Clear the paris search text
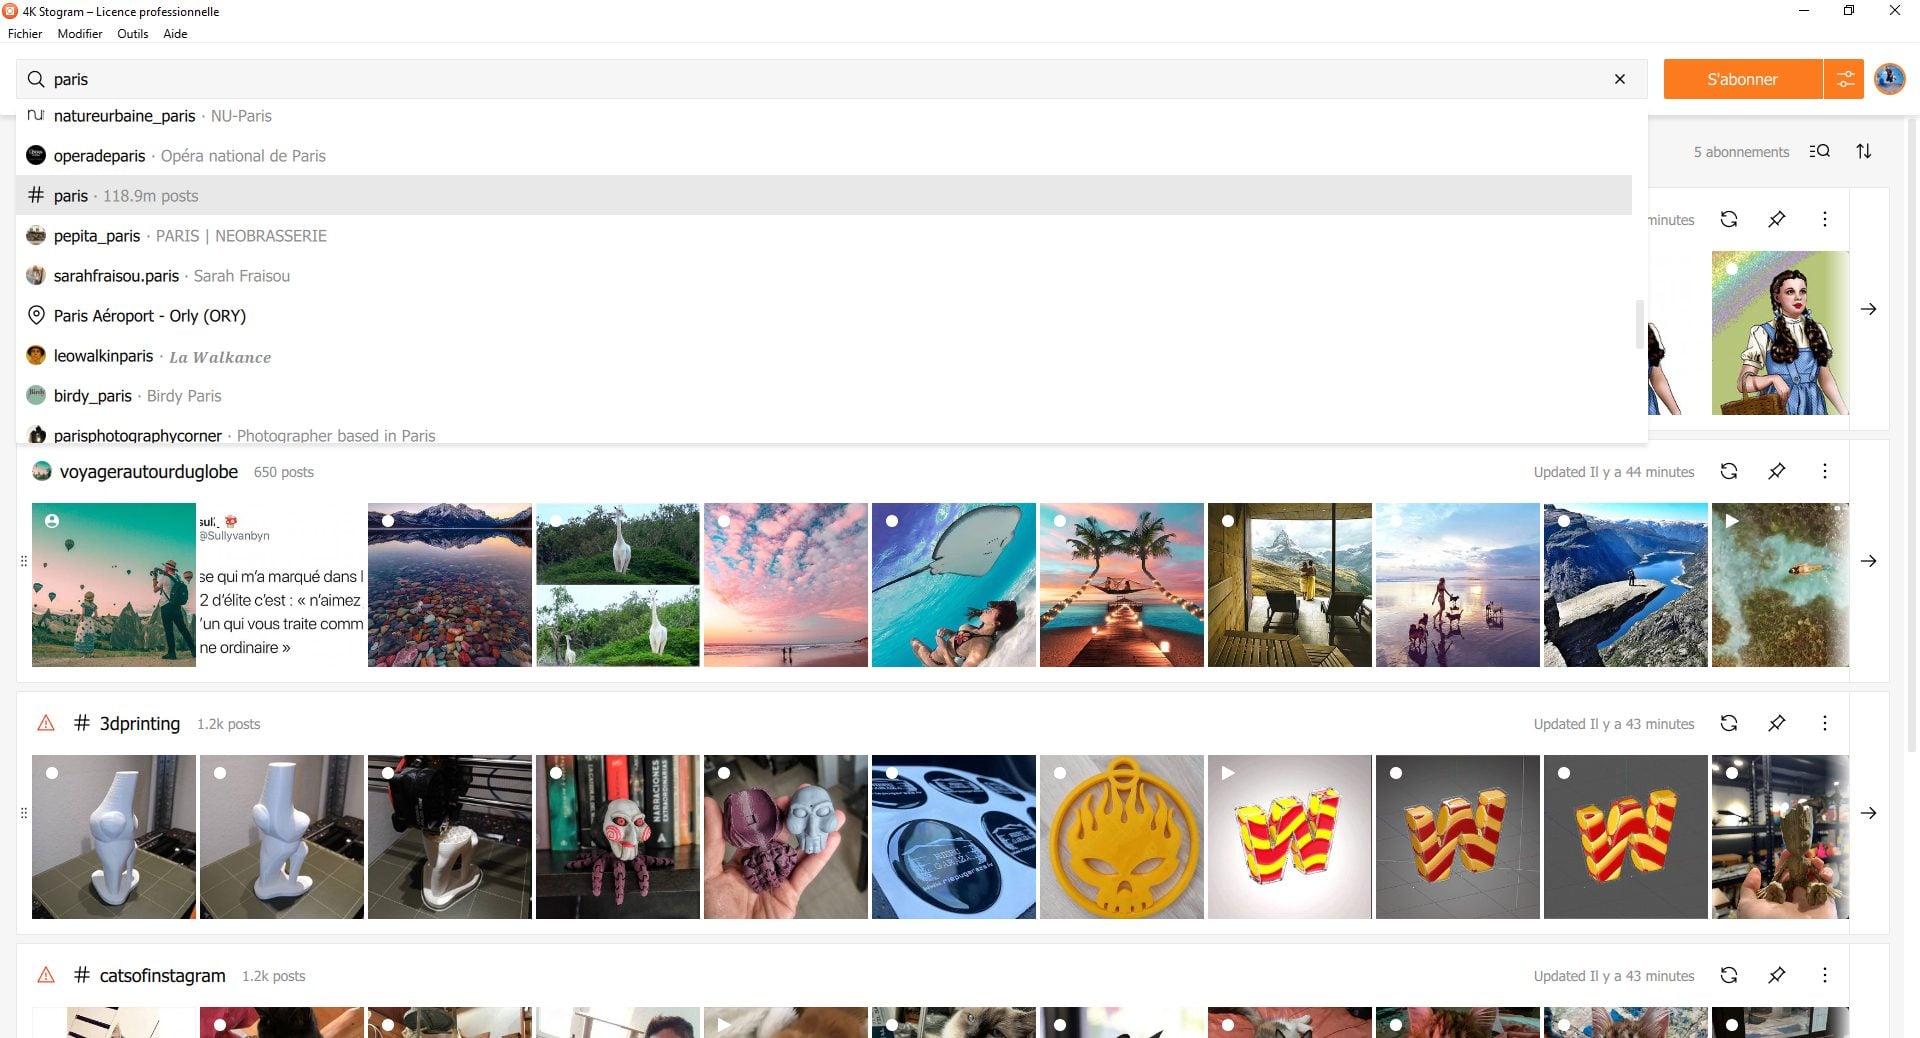Image resolution: width=1920 pixels, height=1038 pixels. (x=1620, y=79)
